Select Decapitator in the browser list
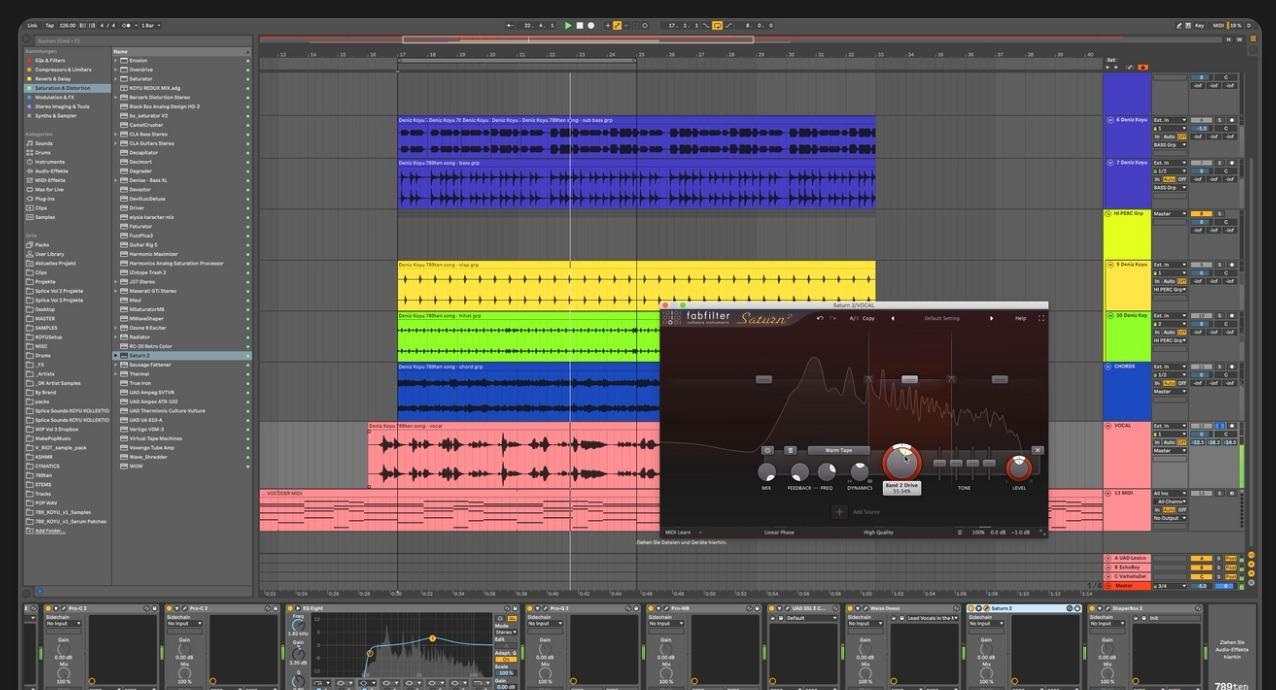Image resolution: width=1276 pixels, height=690 pixels. [181, 153]
